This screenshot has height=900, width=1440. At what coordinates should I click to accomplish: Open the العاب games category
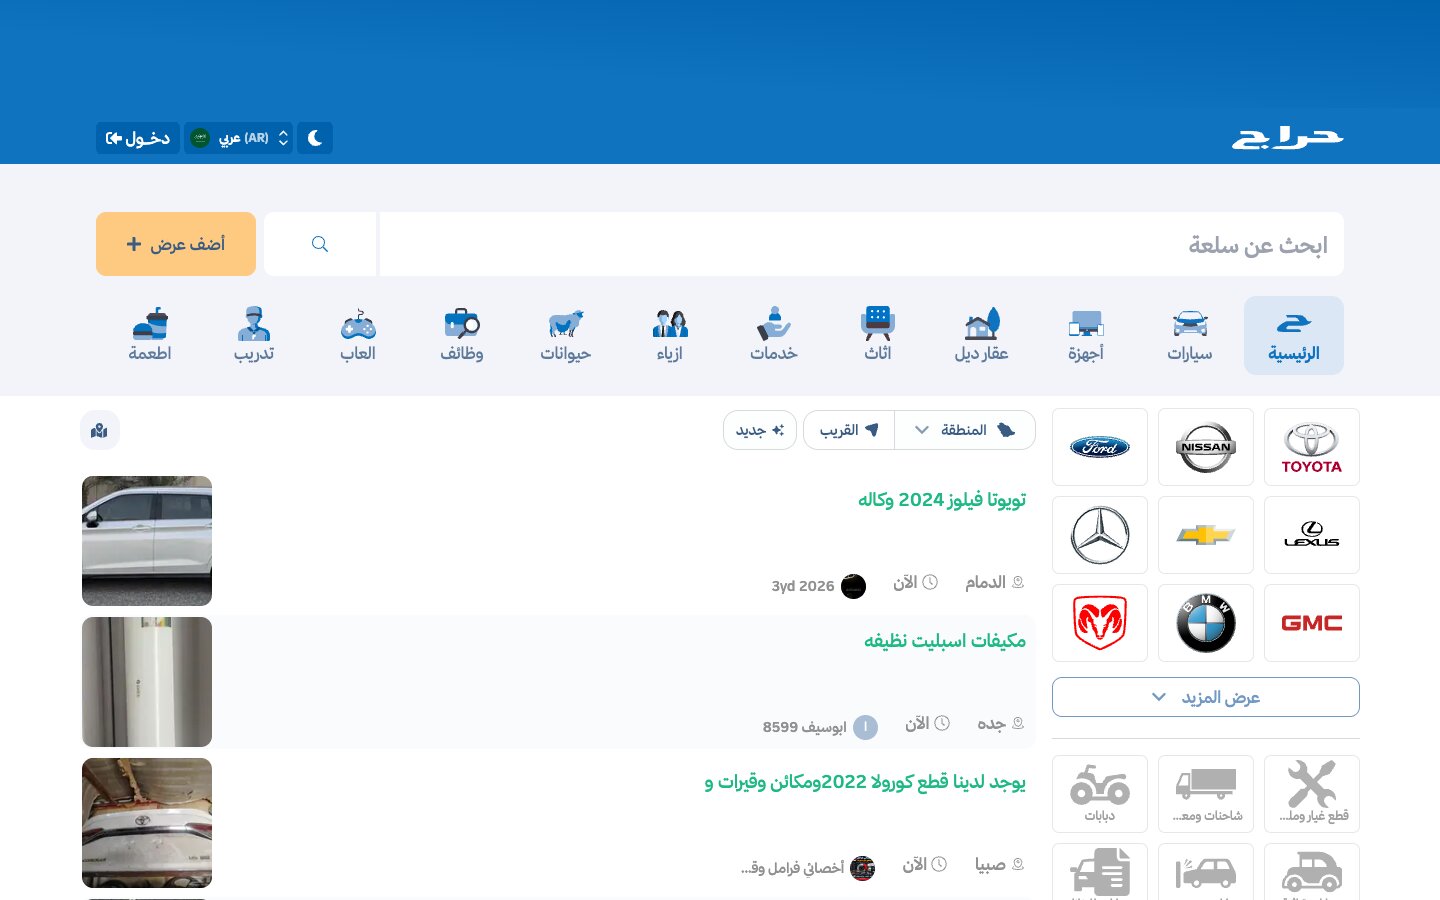pos(358,336)
